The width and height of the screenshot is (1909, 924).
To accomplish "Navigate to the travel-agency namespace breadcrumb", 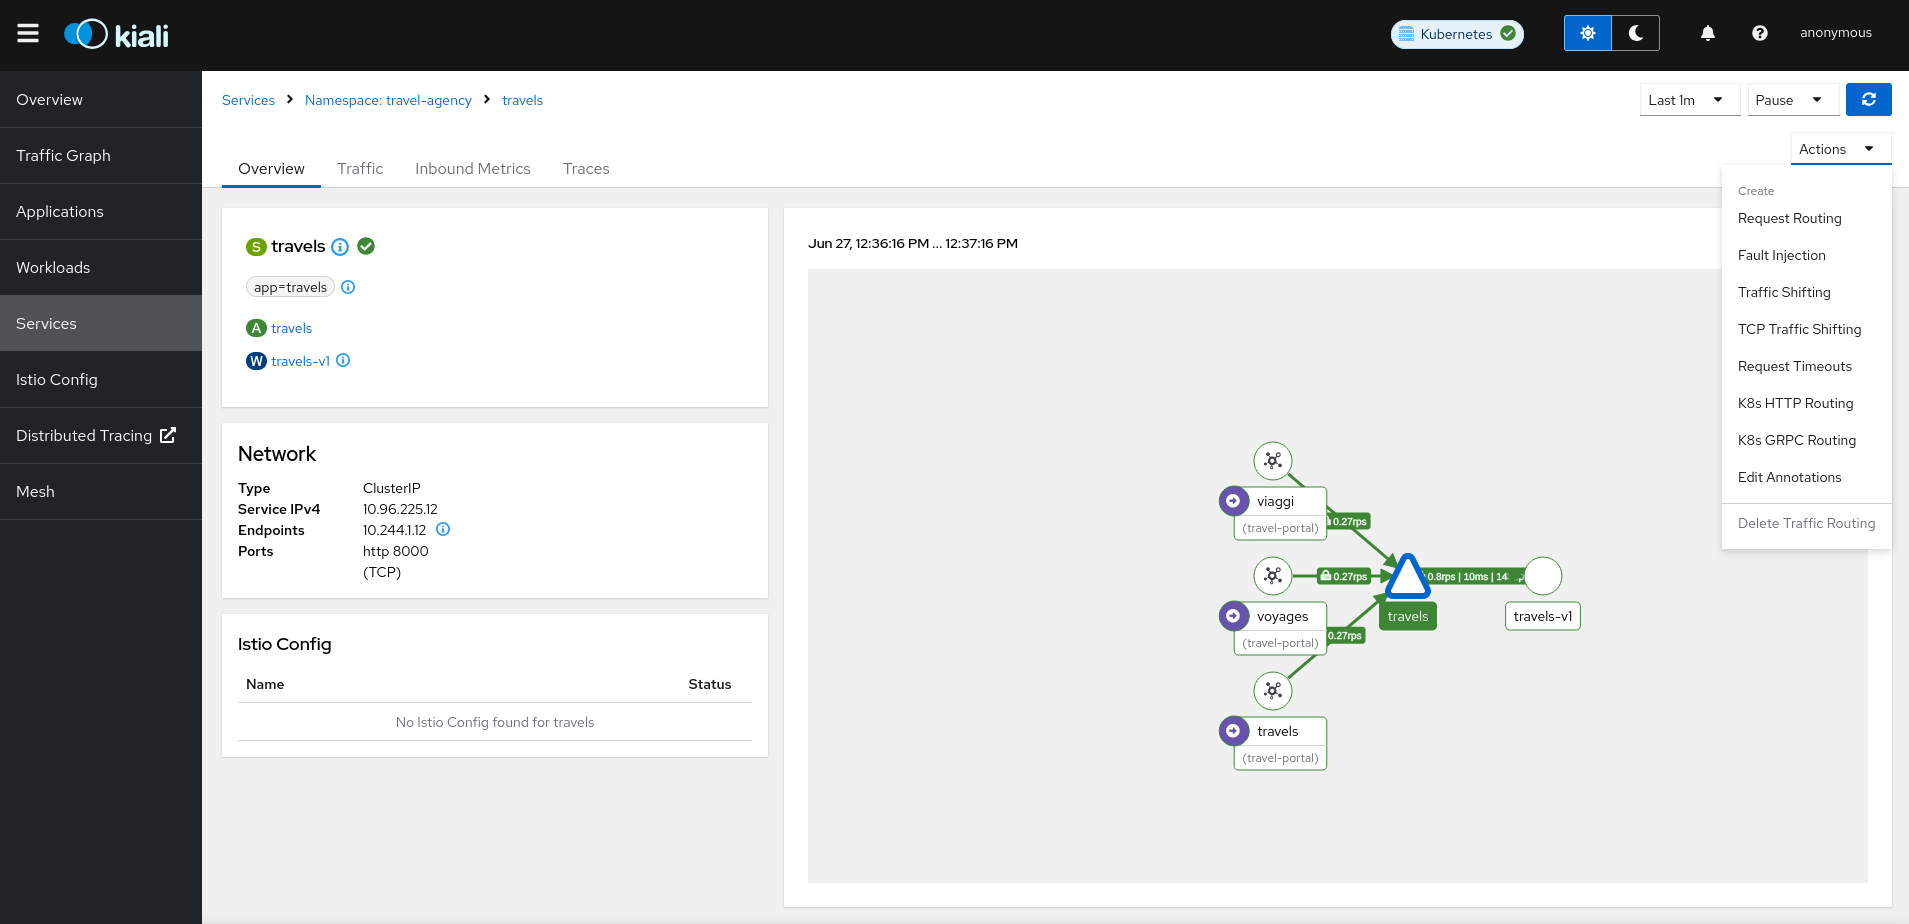I will [x=388, y=100].
